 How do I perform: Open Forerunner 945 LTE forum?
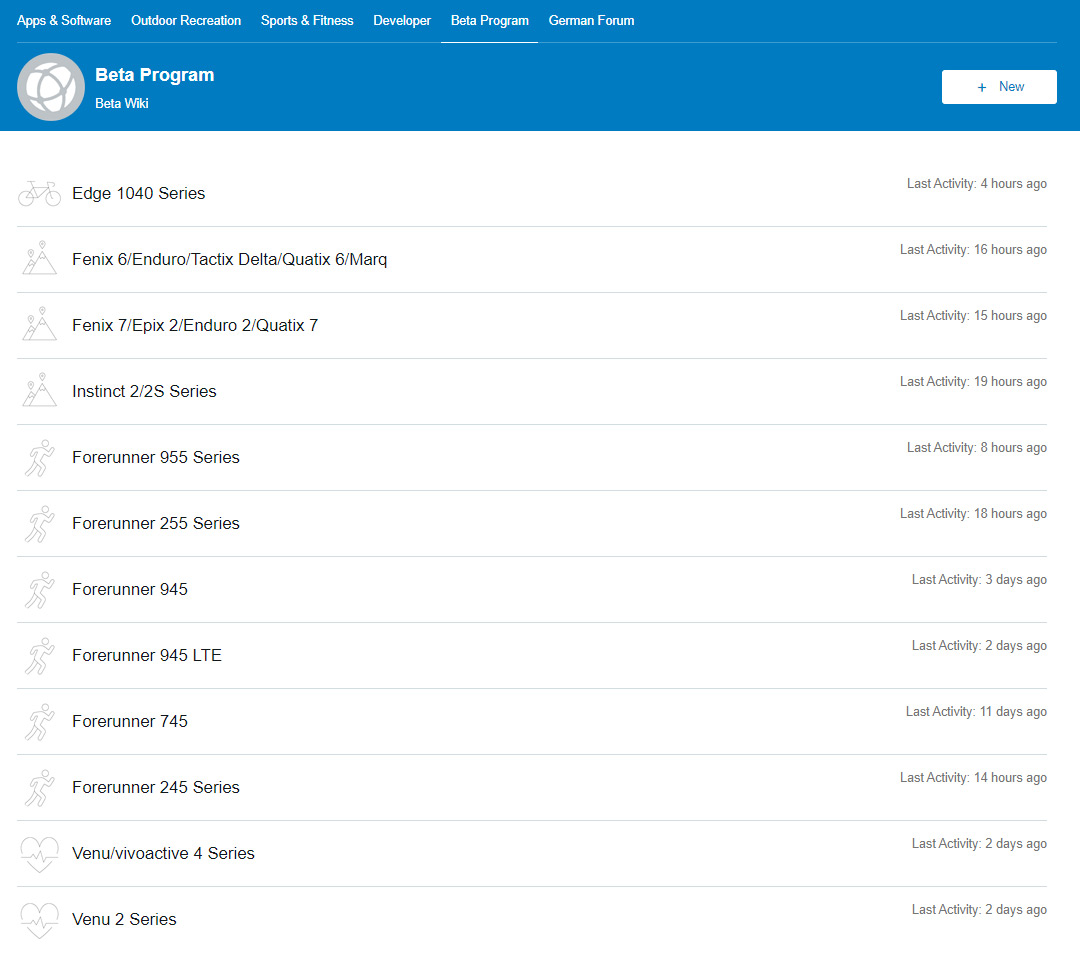click(147, 656)
